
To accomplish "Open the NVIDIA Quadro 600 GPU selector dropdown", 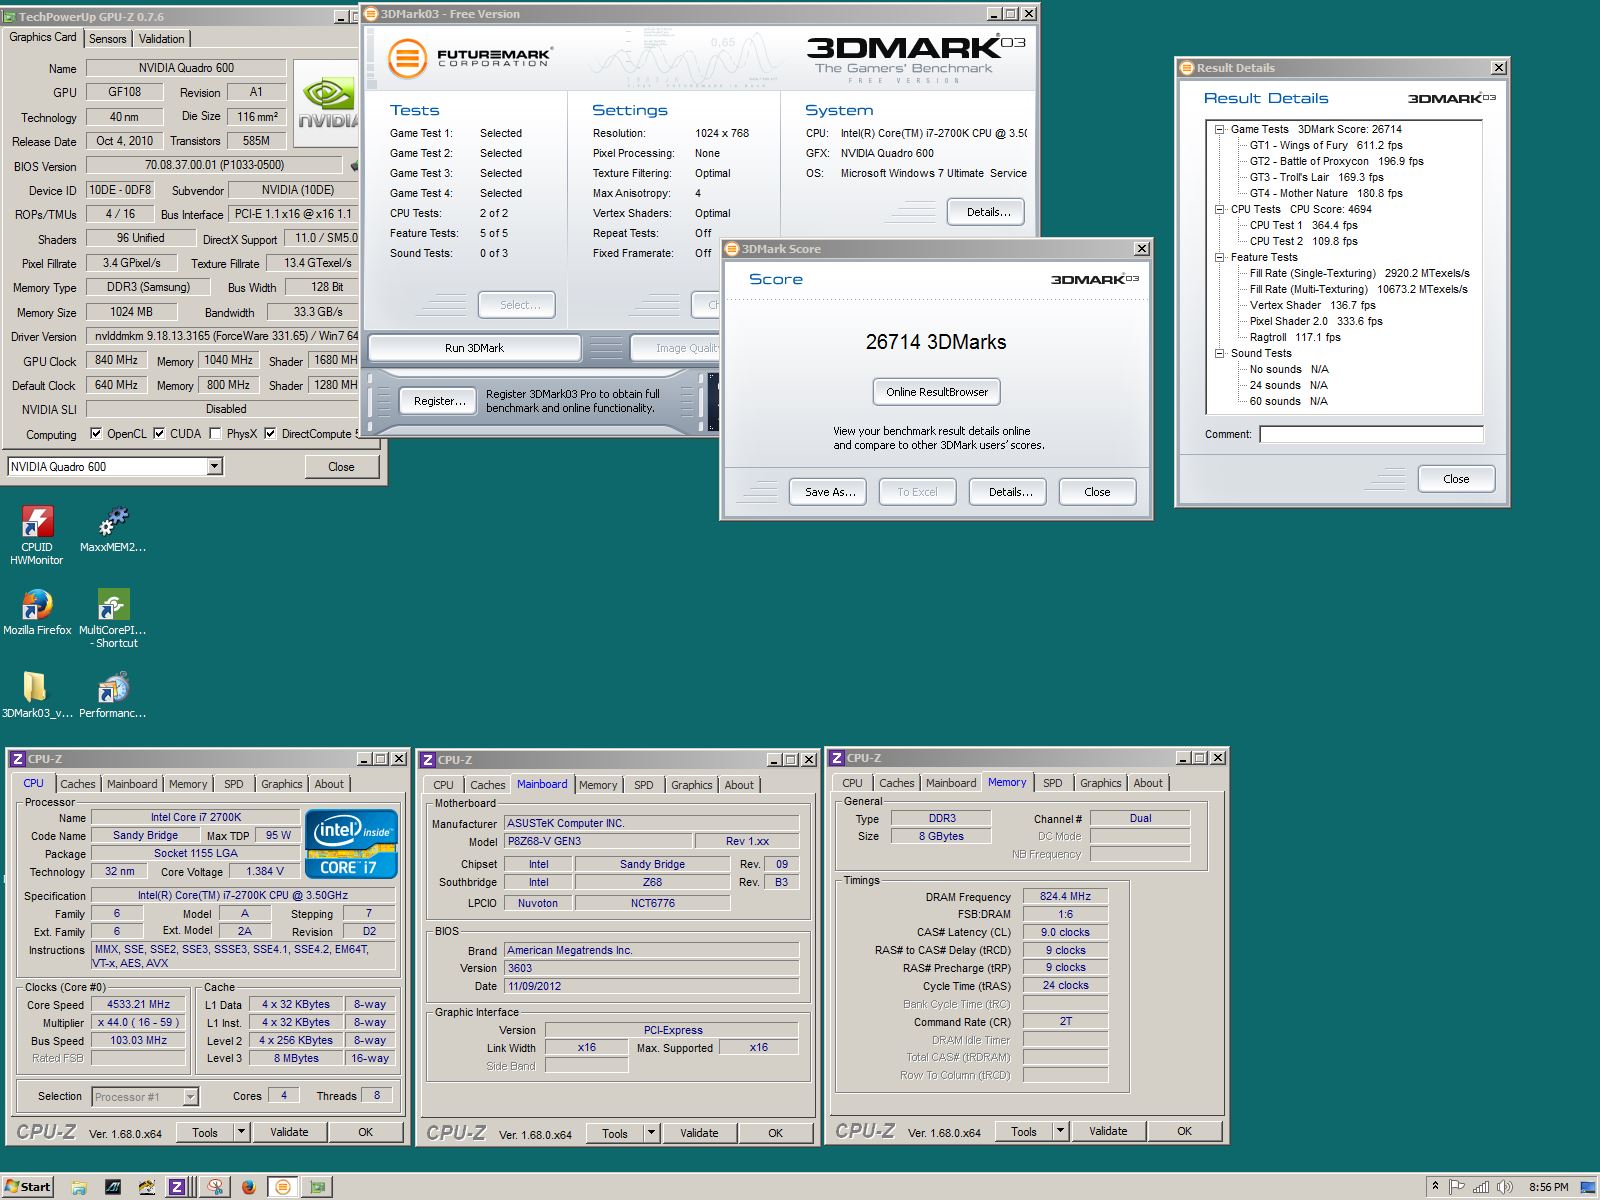I will tap(214, 466).
